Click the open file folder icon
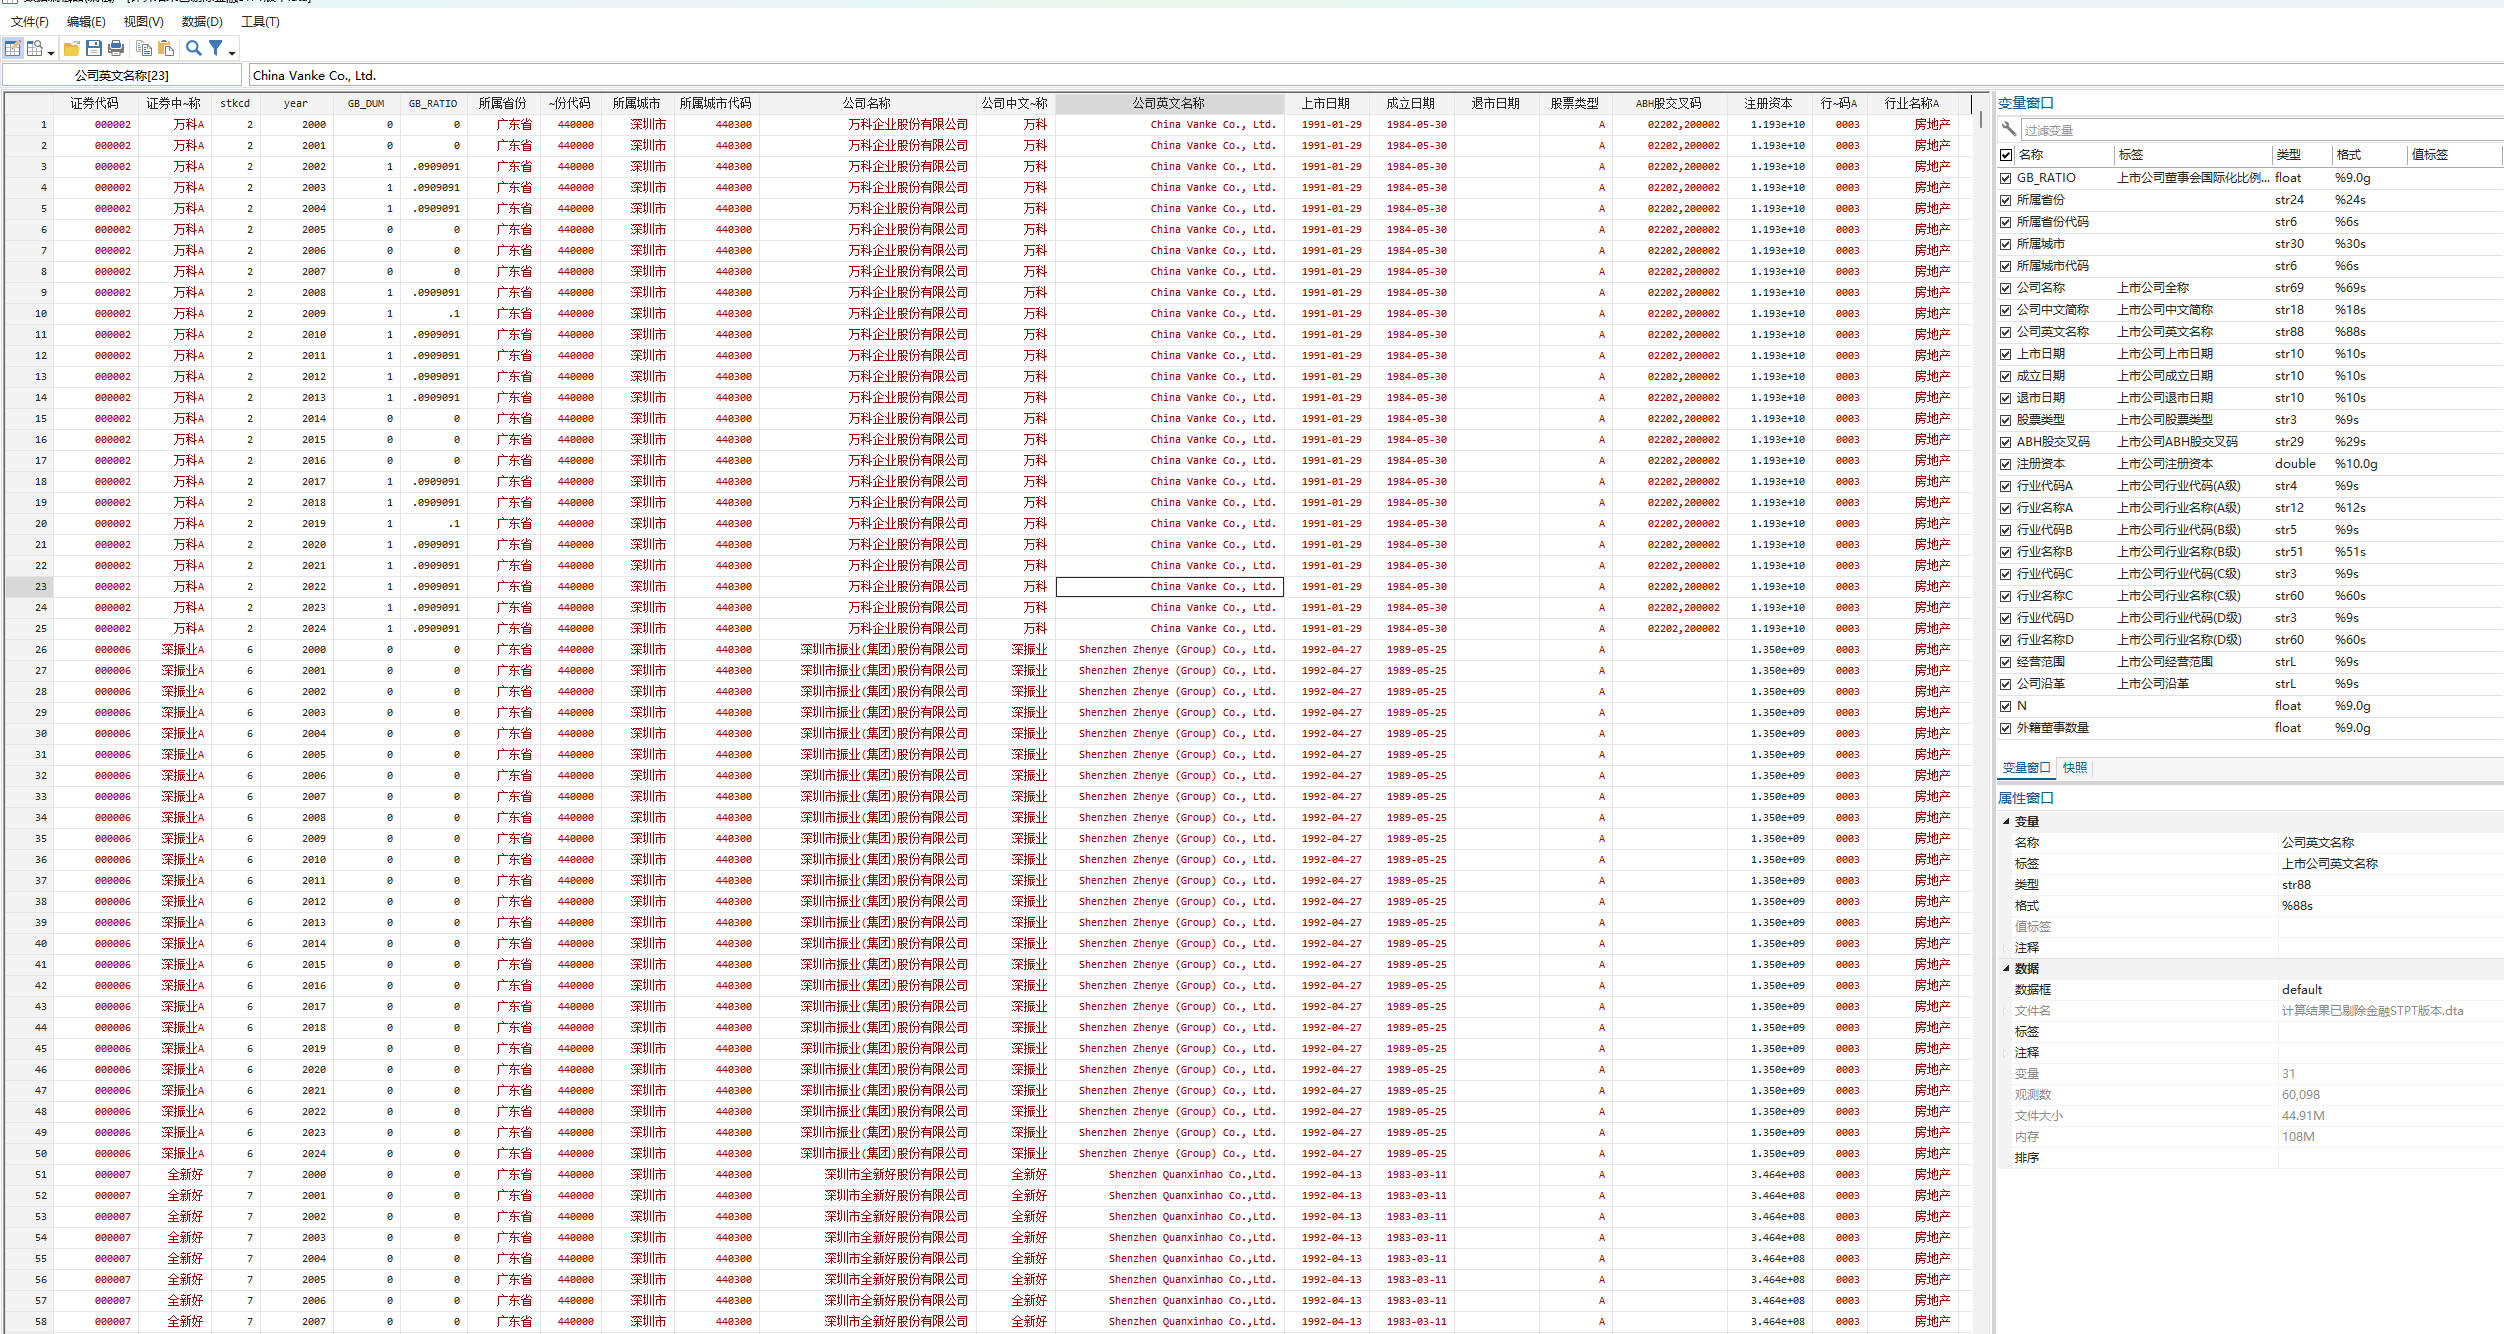 pos(71,48)
